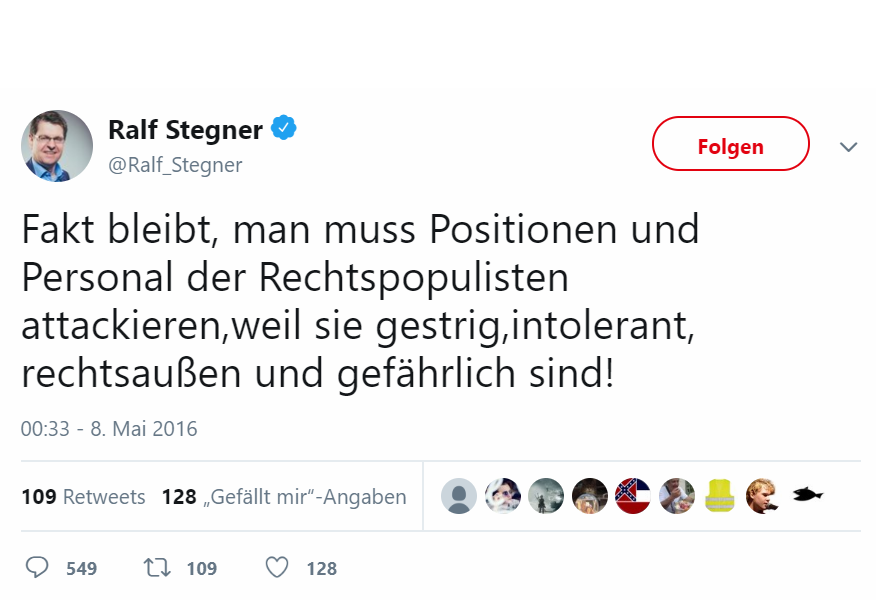876x600 pixels.
Task: Open the 00:33 - 8. Mai 2016 timestamp
Action: pyautogui.click(x=109, y=429)
